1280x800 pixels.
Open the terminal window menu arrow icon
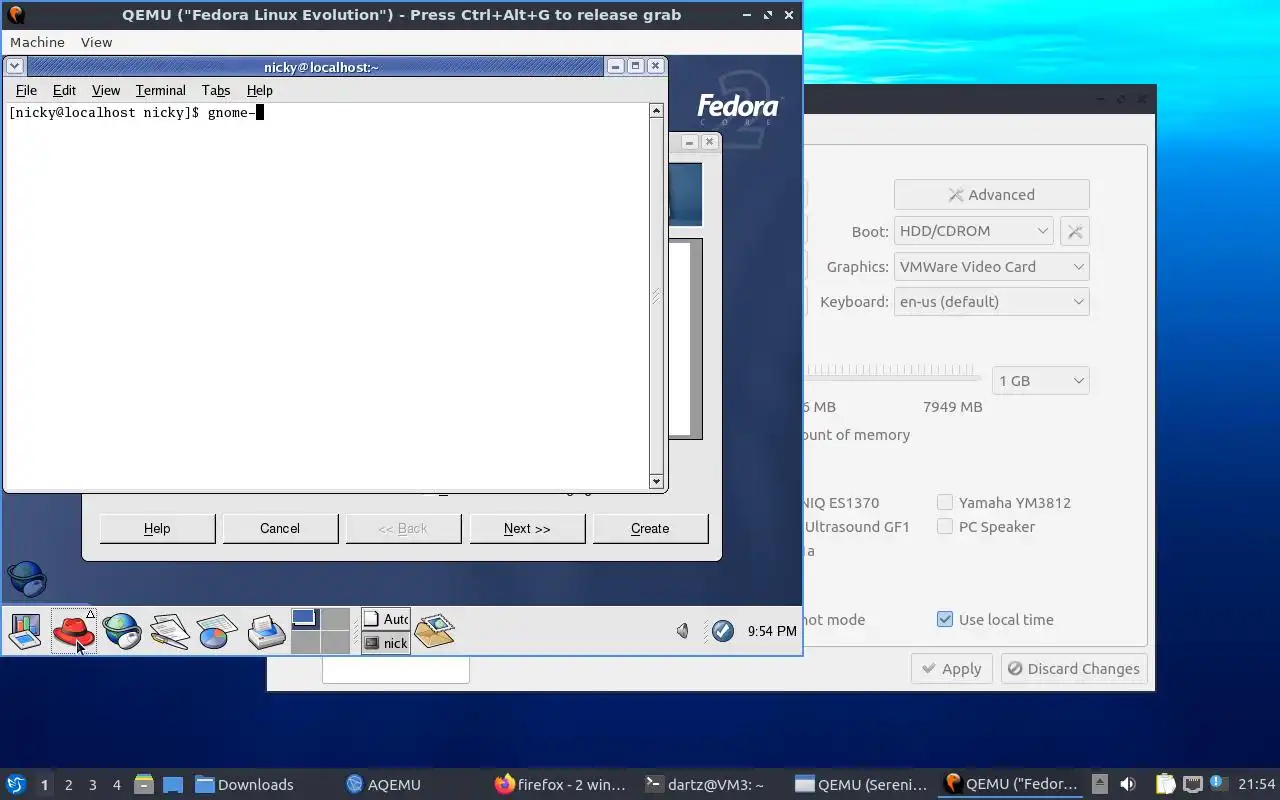point(15,66)
